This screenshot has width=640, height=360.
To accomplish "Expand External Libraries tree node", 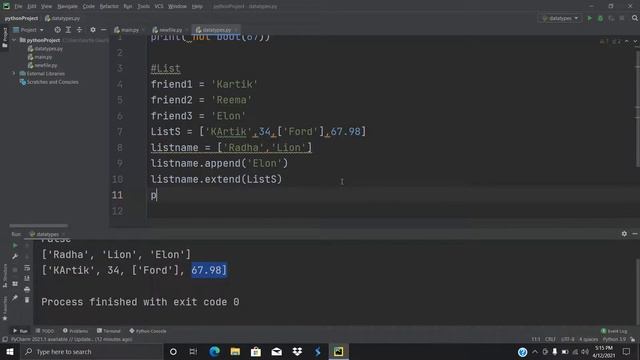I will (x=13, y=73).
